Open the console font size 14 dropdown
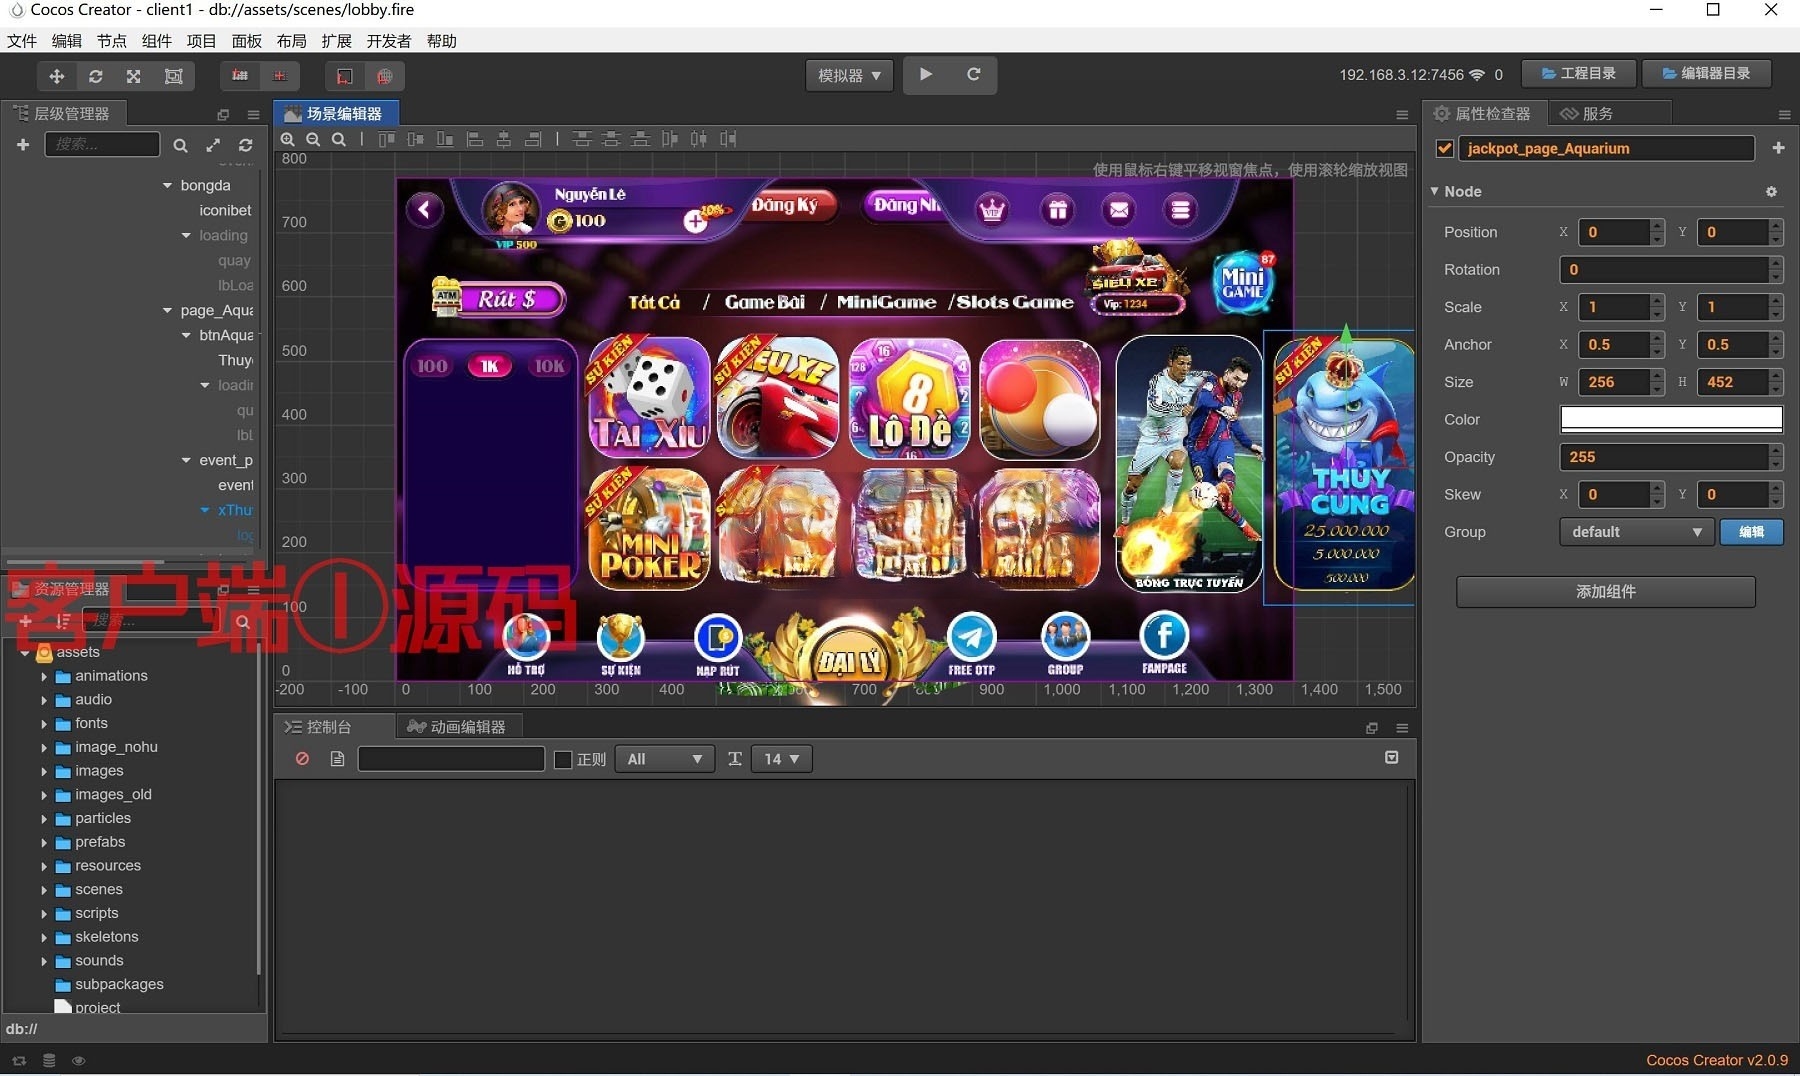Image resolution: width=1800 pixels, height=1076 pixels. (x=782, y=759)
